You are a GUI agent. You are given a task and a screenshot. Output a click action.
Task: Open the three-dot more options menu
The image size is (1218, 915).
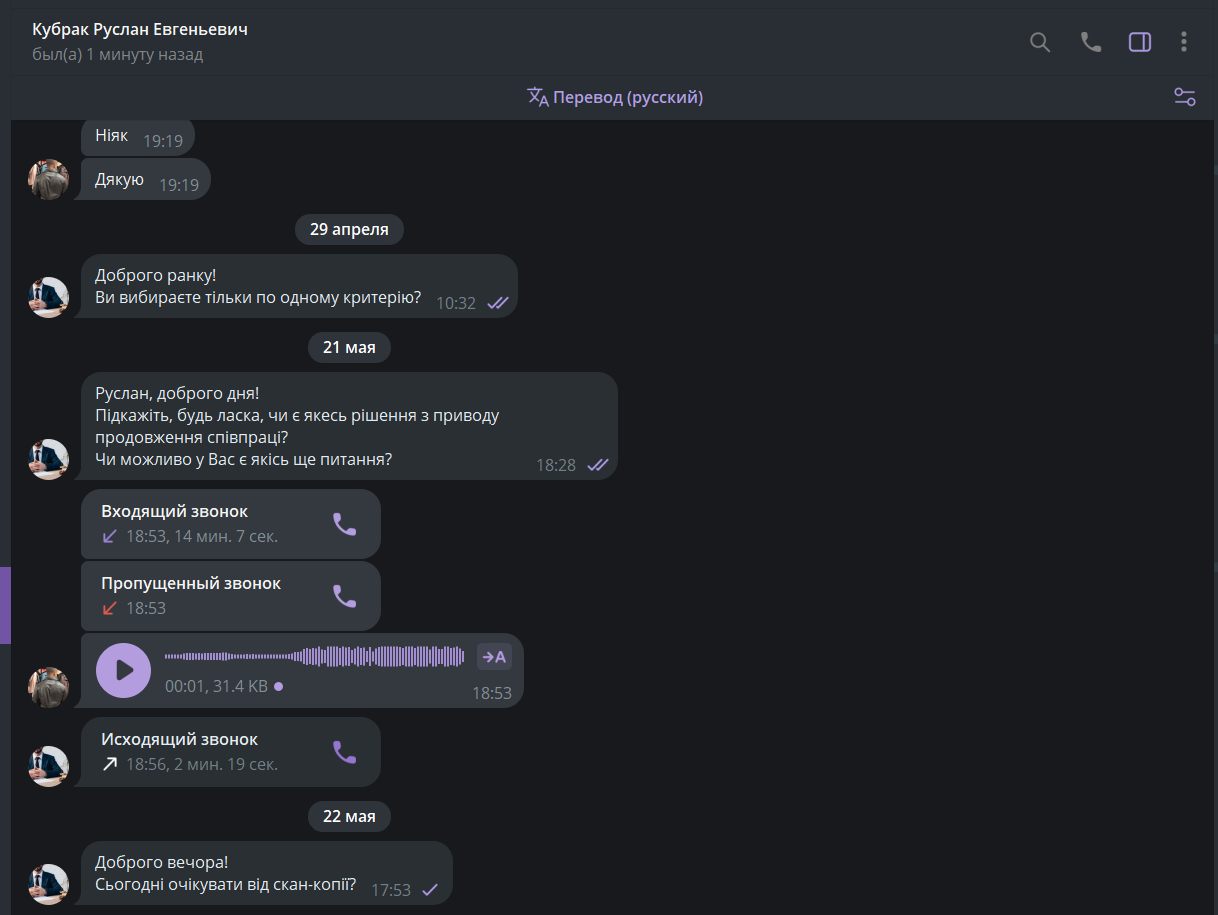[1184, 42]
